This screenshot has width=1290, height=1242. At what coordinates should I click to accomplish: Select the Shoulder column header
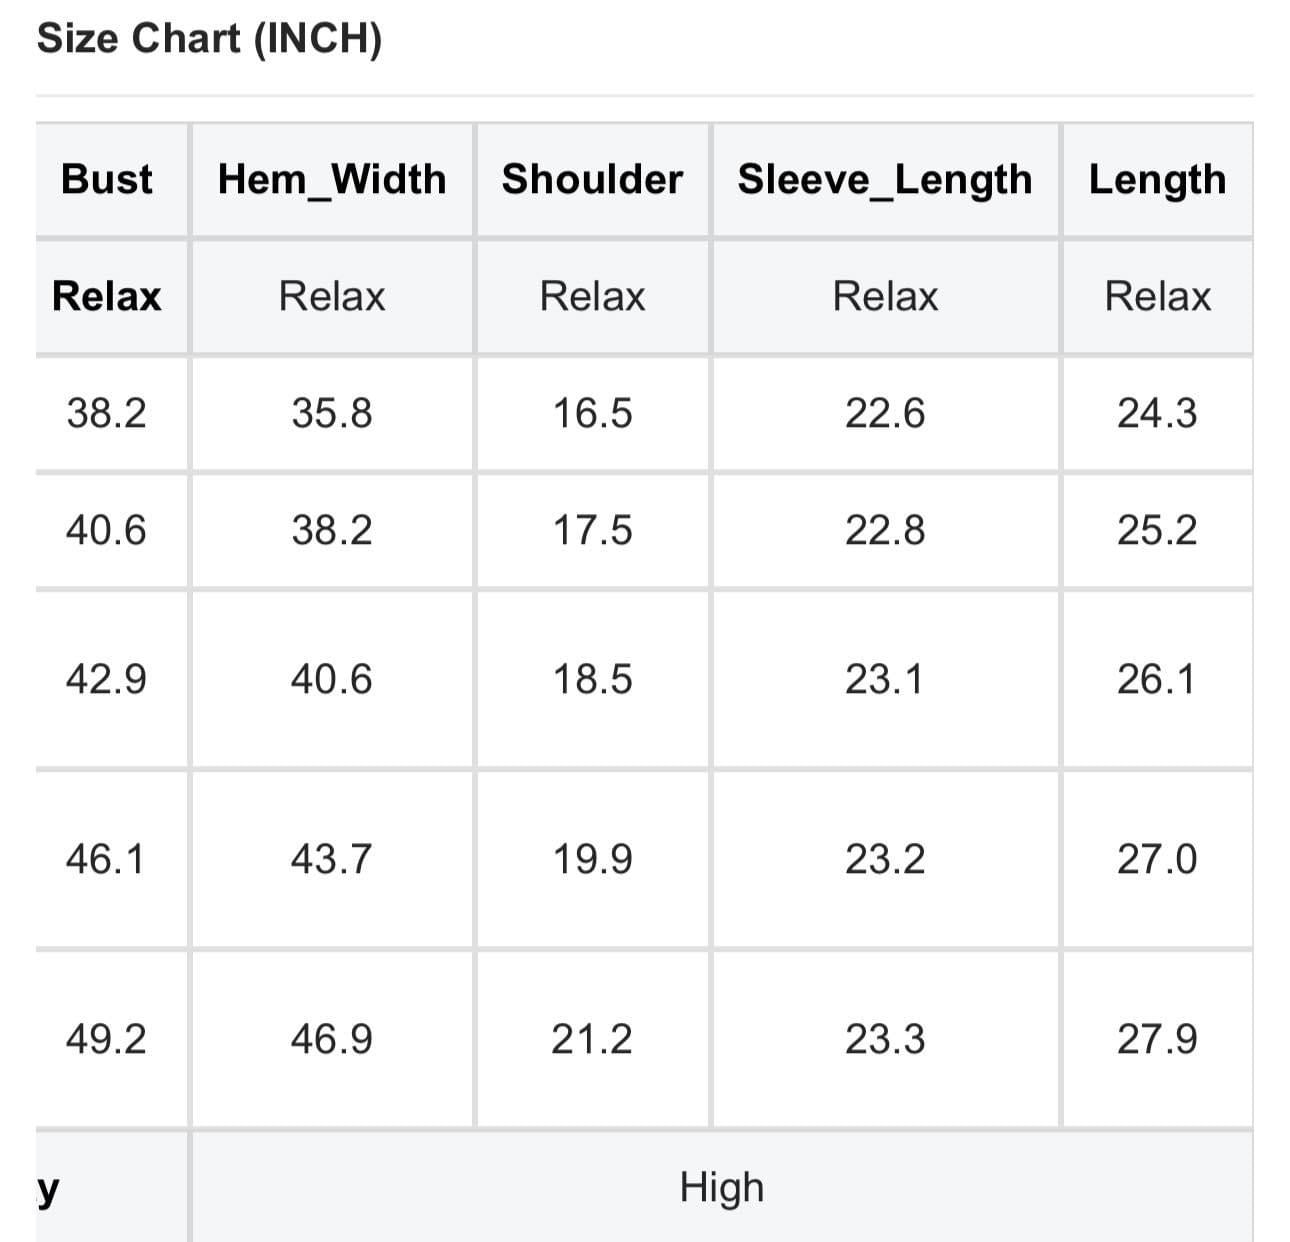click(592, 179)
